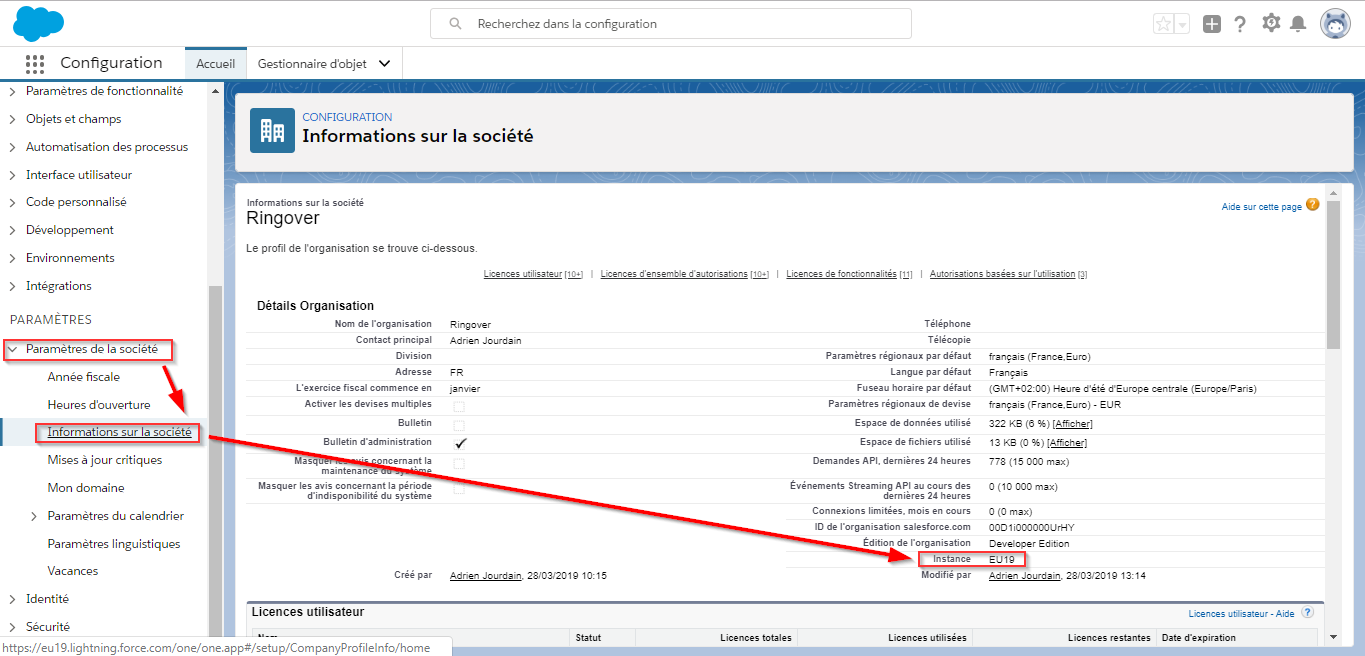Click Afficher link for file space used
Screen dimensions: 1365x656
1067,443
